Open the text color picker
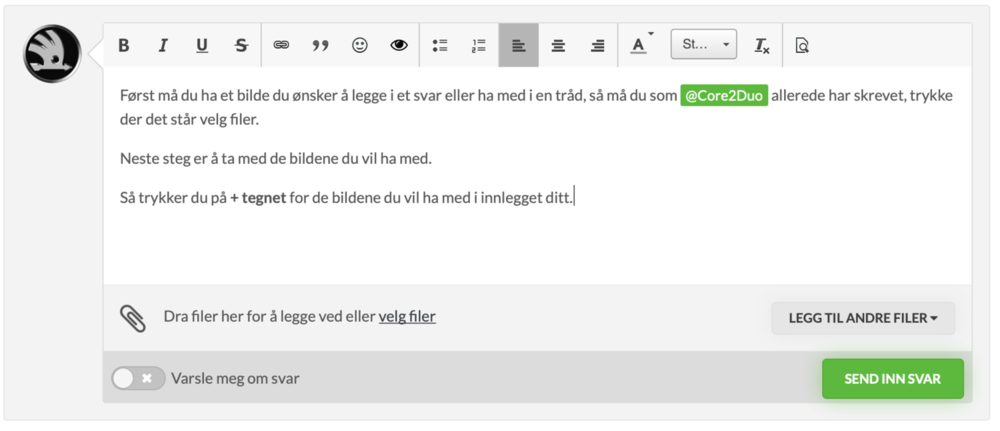Viewport: 1000px width, 431px height. (640, 45)
